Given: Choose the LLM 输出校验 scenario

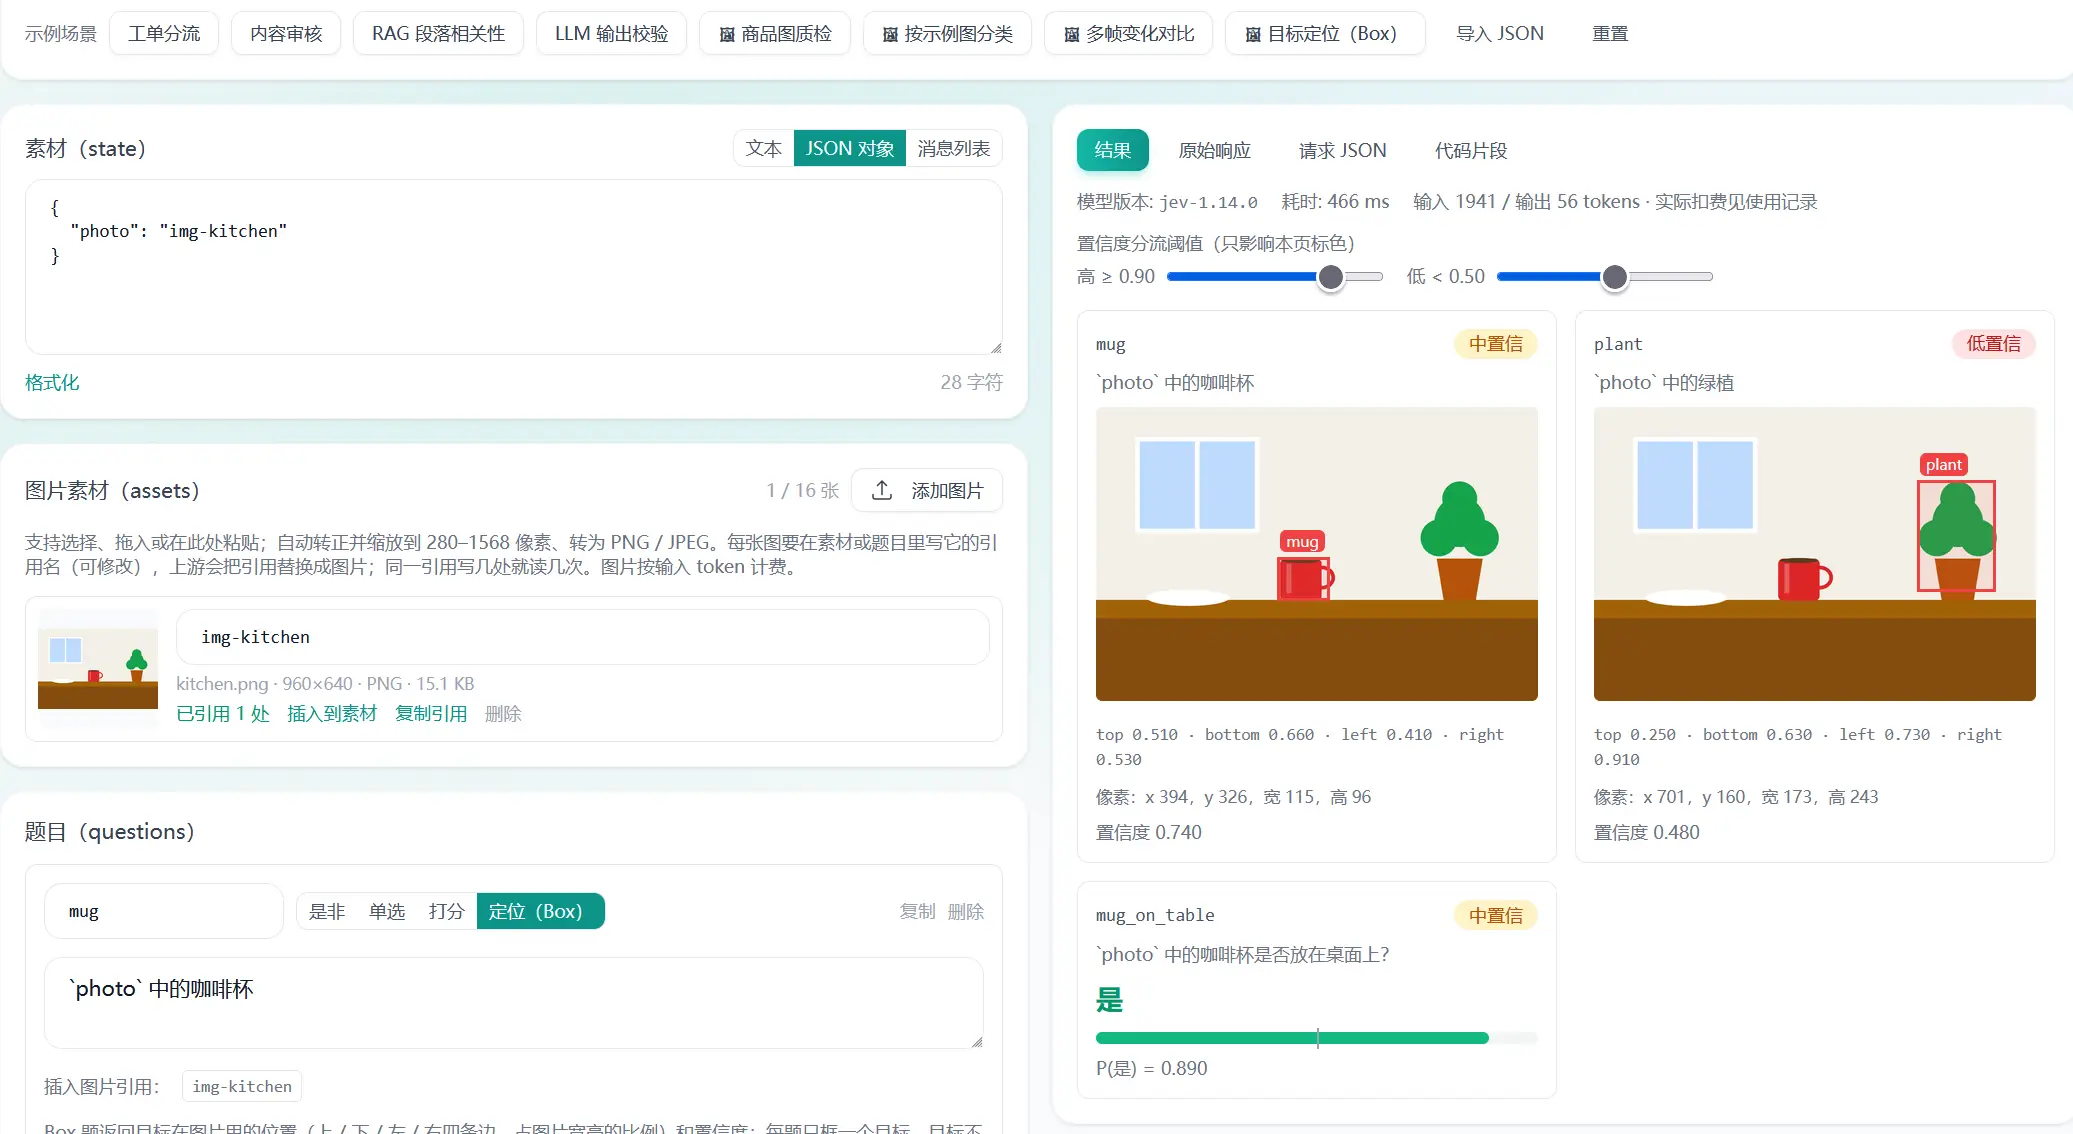Looking at the screenshot, I should (x=611, y=34).
